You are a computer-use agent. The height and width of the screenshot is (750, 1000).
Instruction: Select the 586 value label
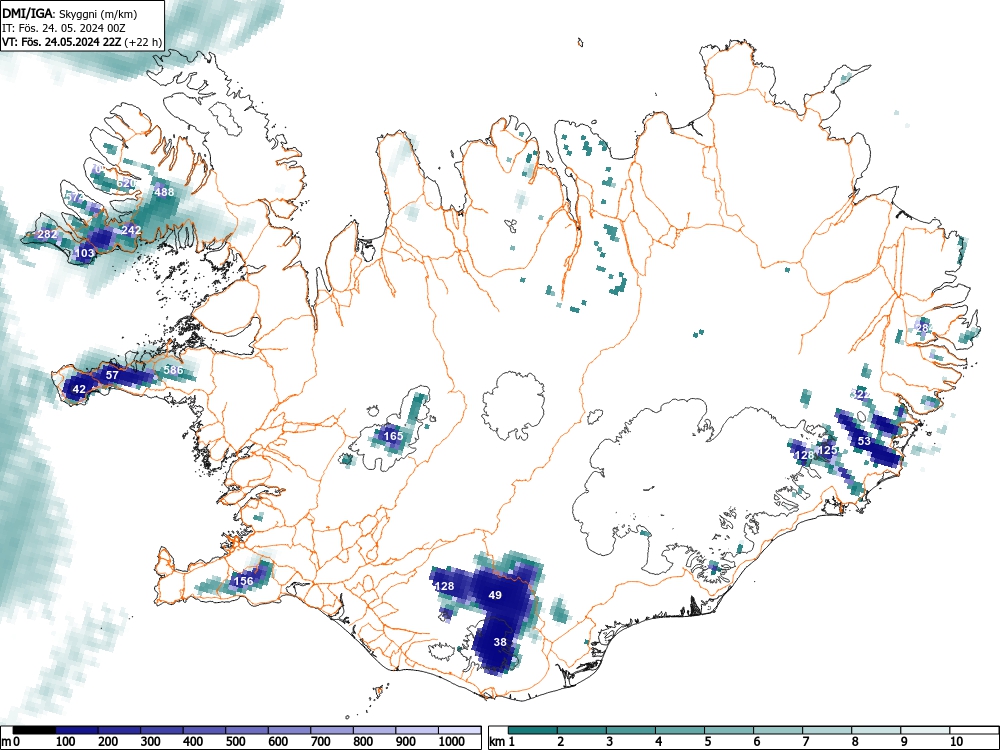tap(173, 370)
